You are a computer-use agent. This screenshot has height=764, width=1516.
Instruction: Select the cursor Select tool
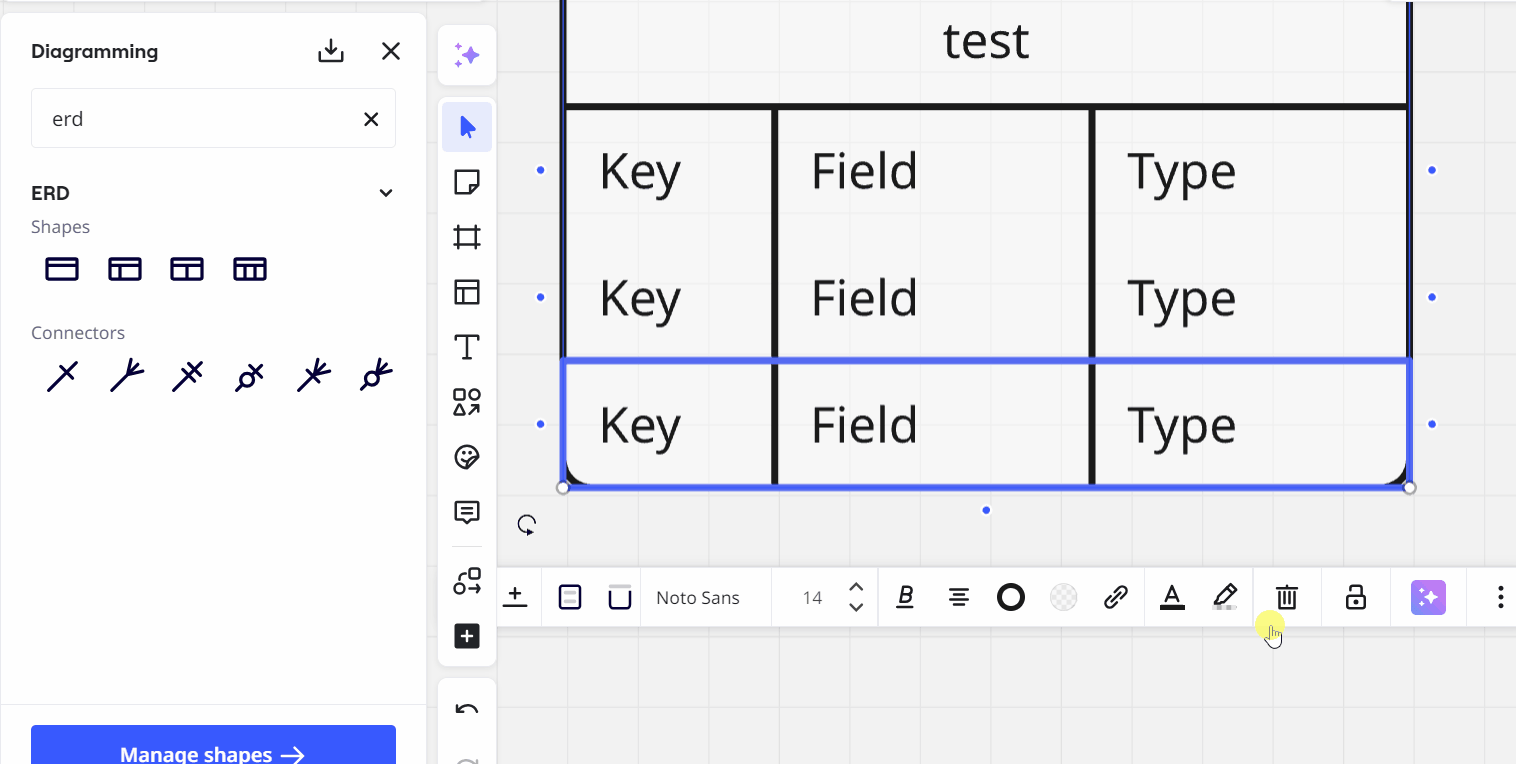click(x=467, y=127)
